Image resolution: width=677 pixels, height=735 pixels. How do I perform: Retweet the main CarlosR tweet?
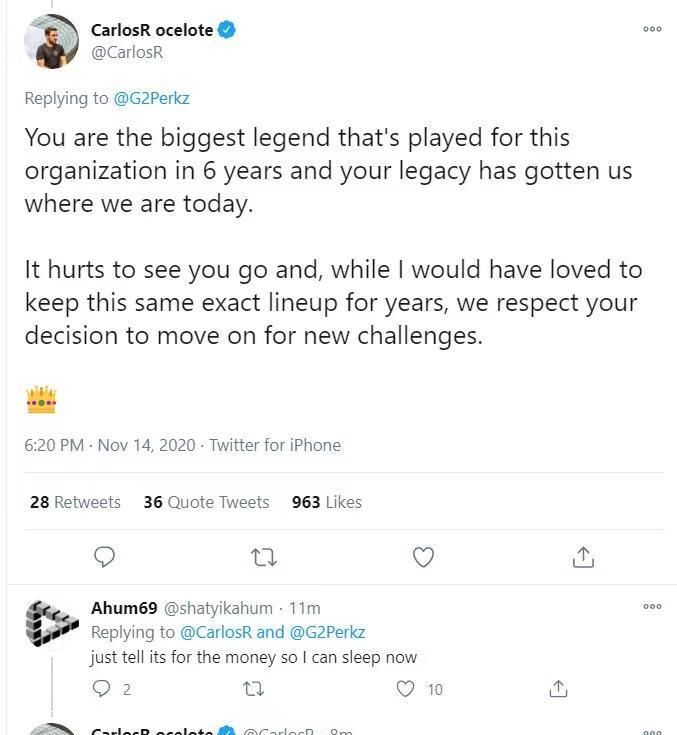pos(264,558)
